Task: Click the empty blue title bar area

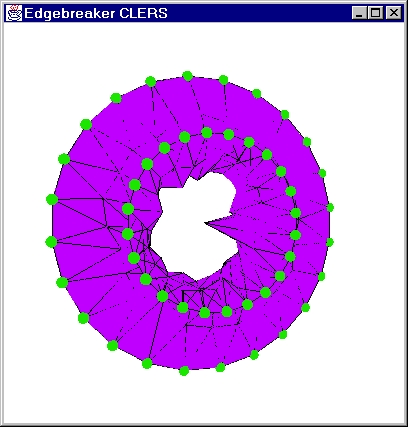Action: [260, 13]
